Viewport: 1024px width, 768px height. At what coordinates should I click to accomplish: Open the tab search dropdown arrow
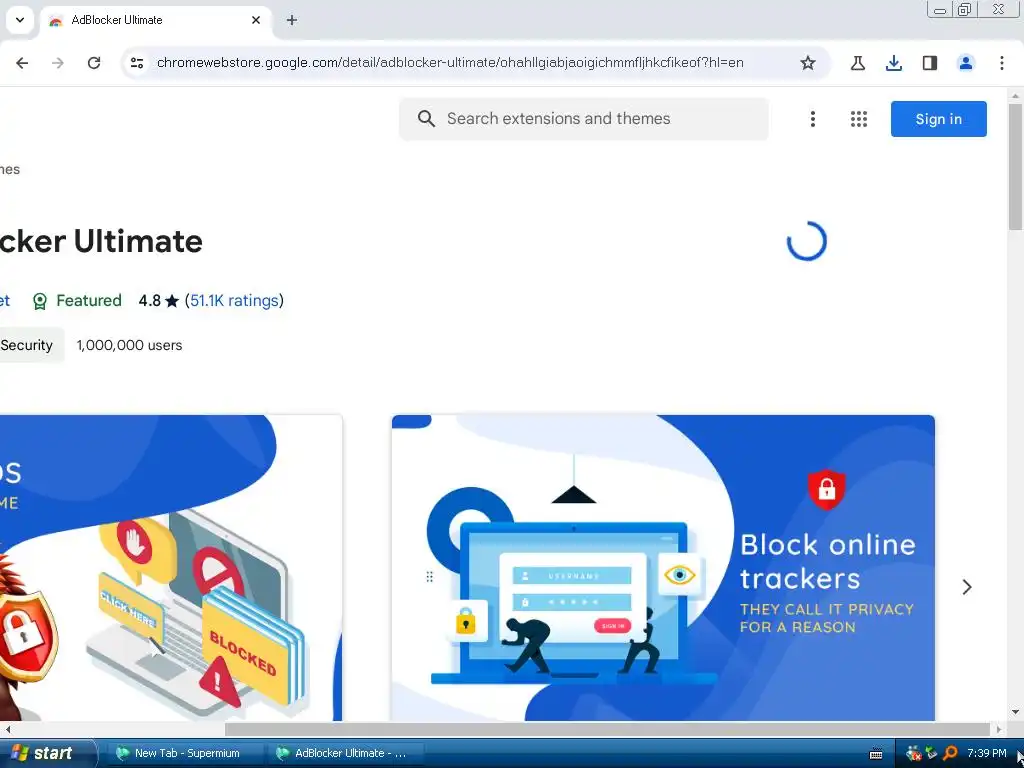20,20
